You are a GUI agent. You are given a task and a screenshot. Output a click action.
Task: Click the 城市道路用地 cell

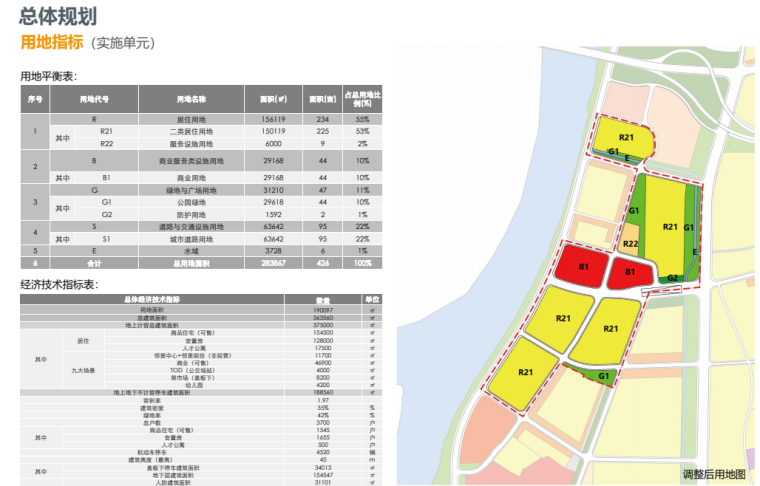pyautogui.click(x=191, y=239)
